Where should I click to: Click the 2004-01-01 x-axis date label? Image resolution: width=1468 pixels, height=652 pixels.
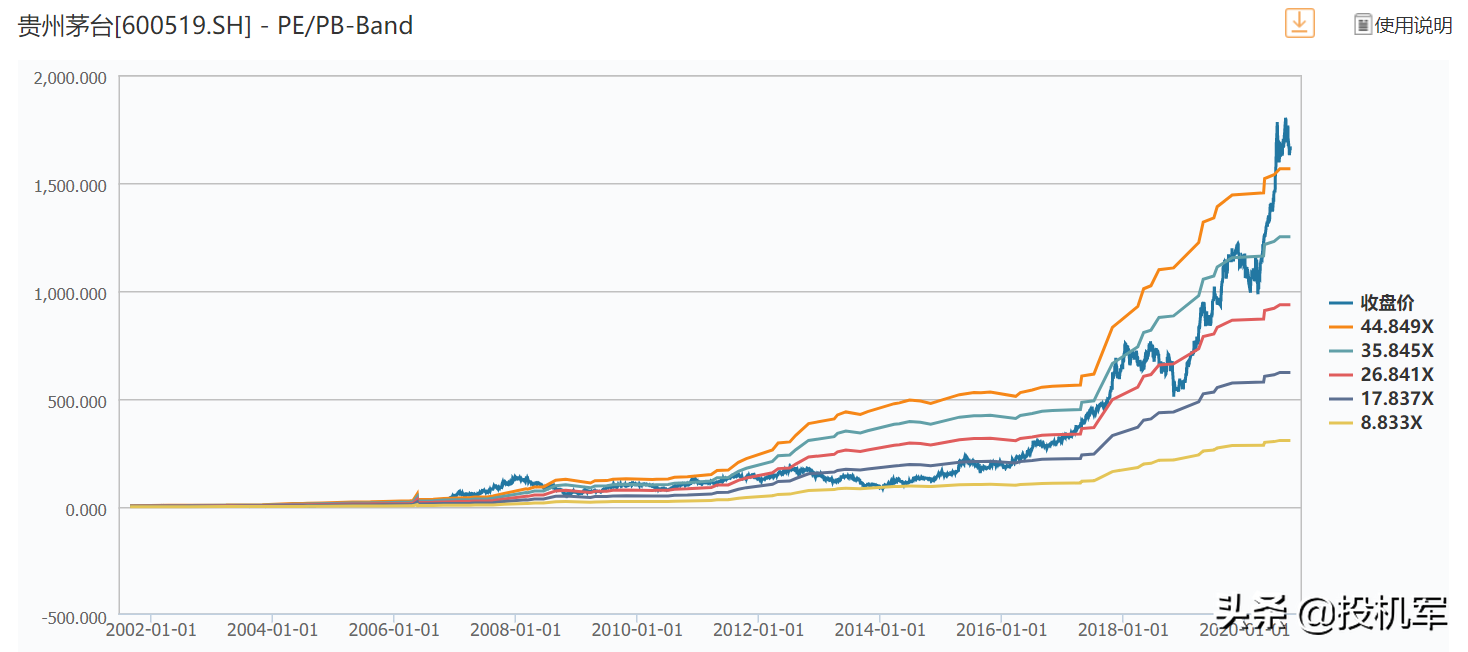pyautogui.click(x=272, y=630)
